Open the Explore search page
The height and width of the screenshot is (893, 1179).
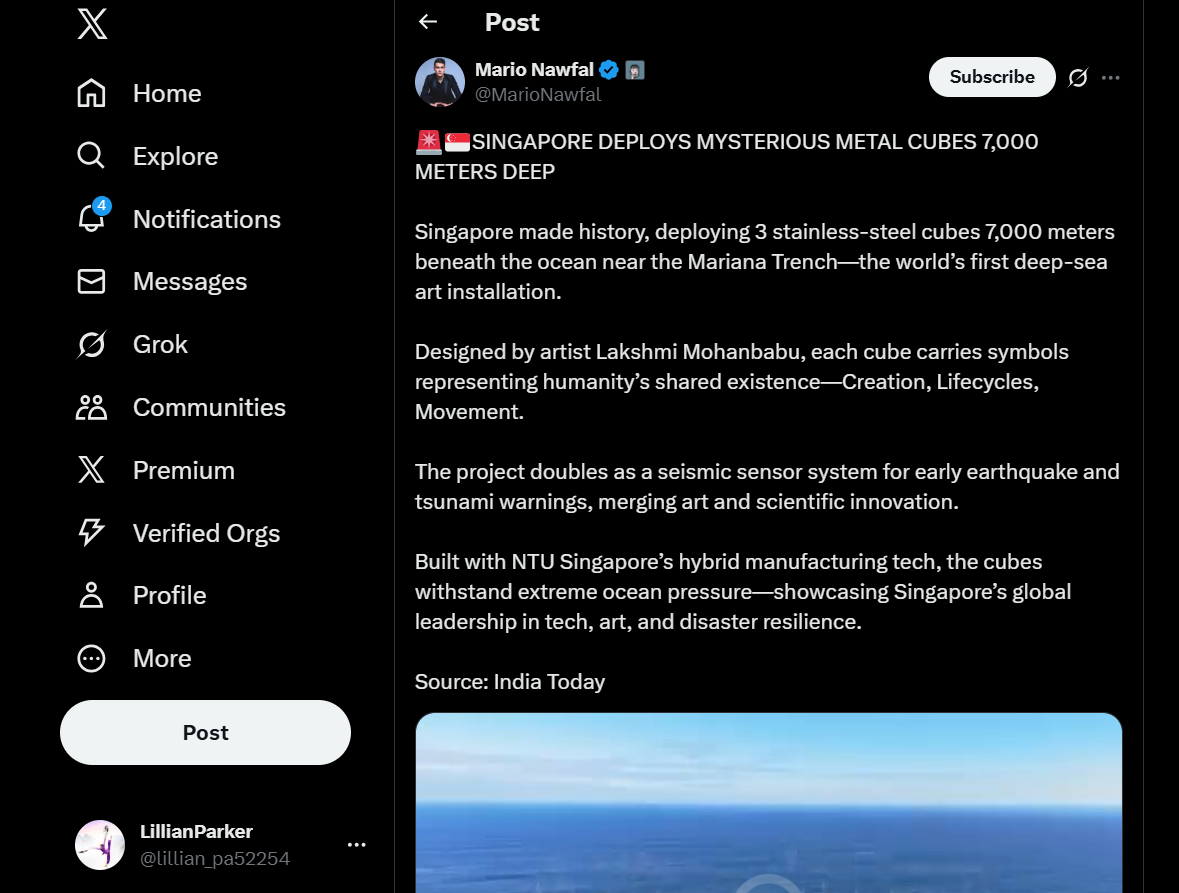pyautogui.click(x=147, y=156)
